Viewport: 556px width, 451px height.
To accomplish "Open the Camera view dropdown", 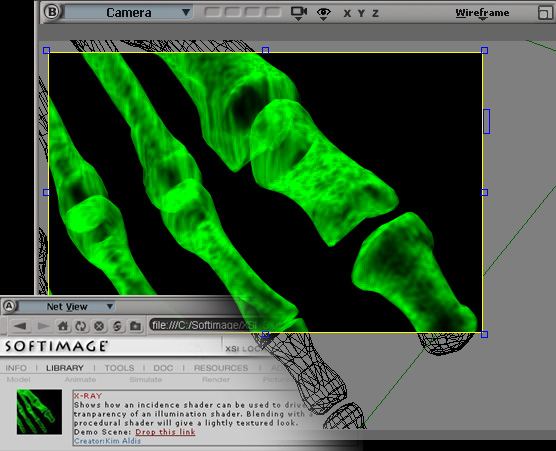I will [x=129, y=12].
